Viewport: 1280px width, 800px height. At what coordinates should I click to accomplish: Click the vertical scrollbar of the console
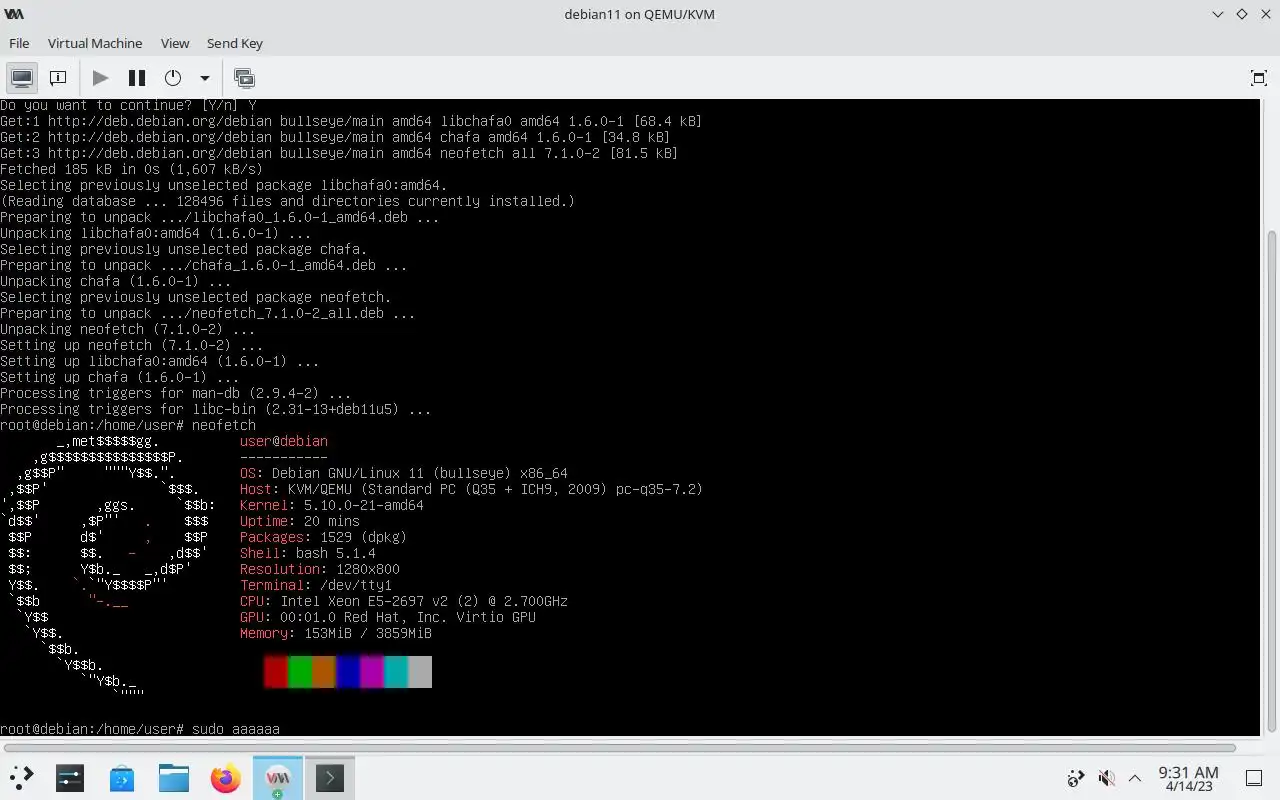point(1272,480)
